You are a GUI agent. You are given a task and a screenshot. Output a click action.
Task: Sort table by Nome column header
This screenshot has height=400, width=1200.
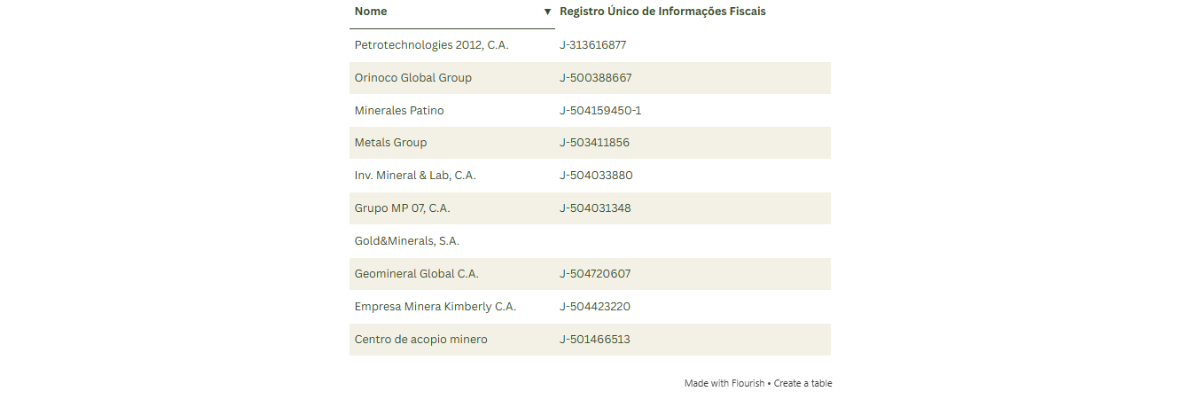(371, 12)
